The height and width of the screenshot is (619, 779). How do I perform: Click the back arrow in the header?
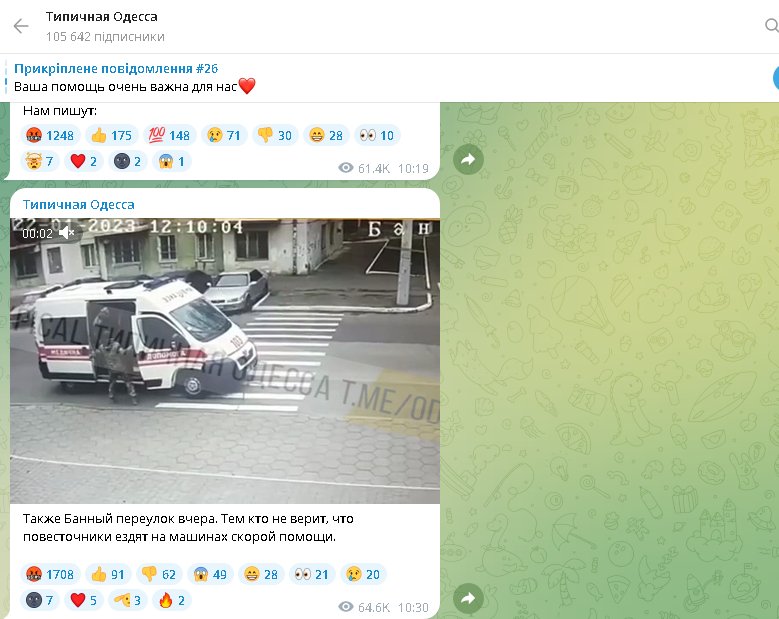[x=21, y=26]
